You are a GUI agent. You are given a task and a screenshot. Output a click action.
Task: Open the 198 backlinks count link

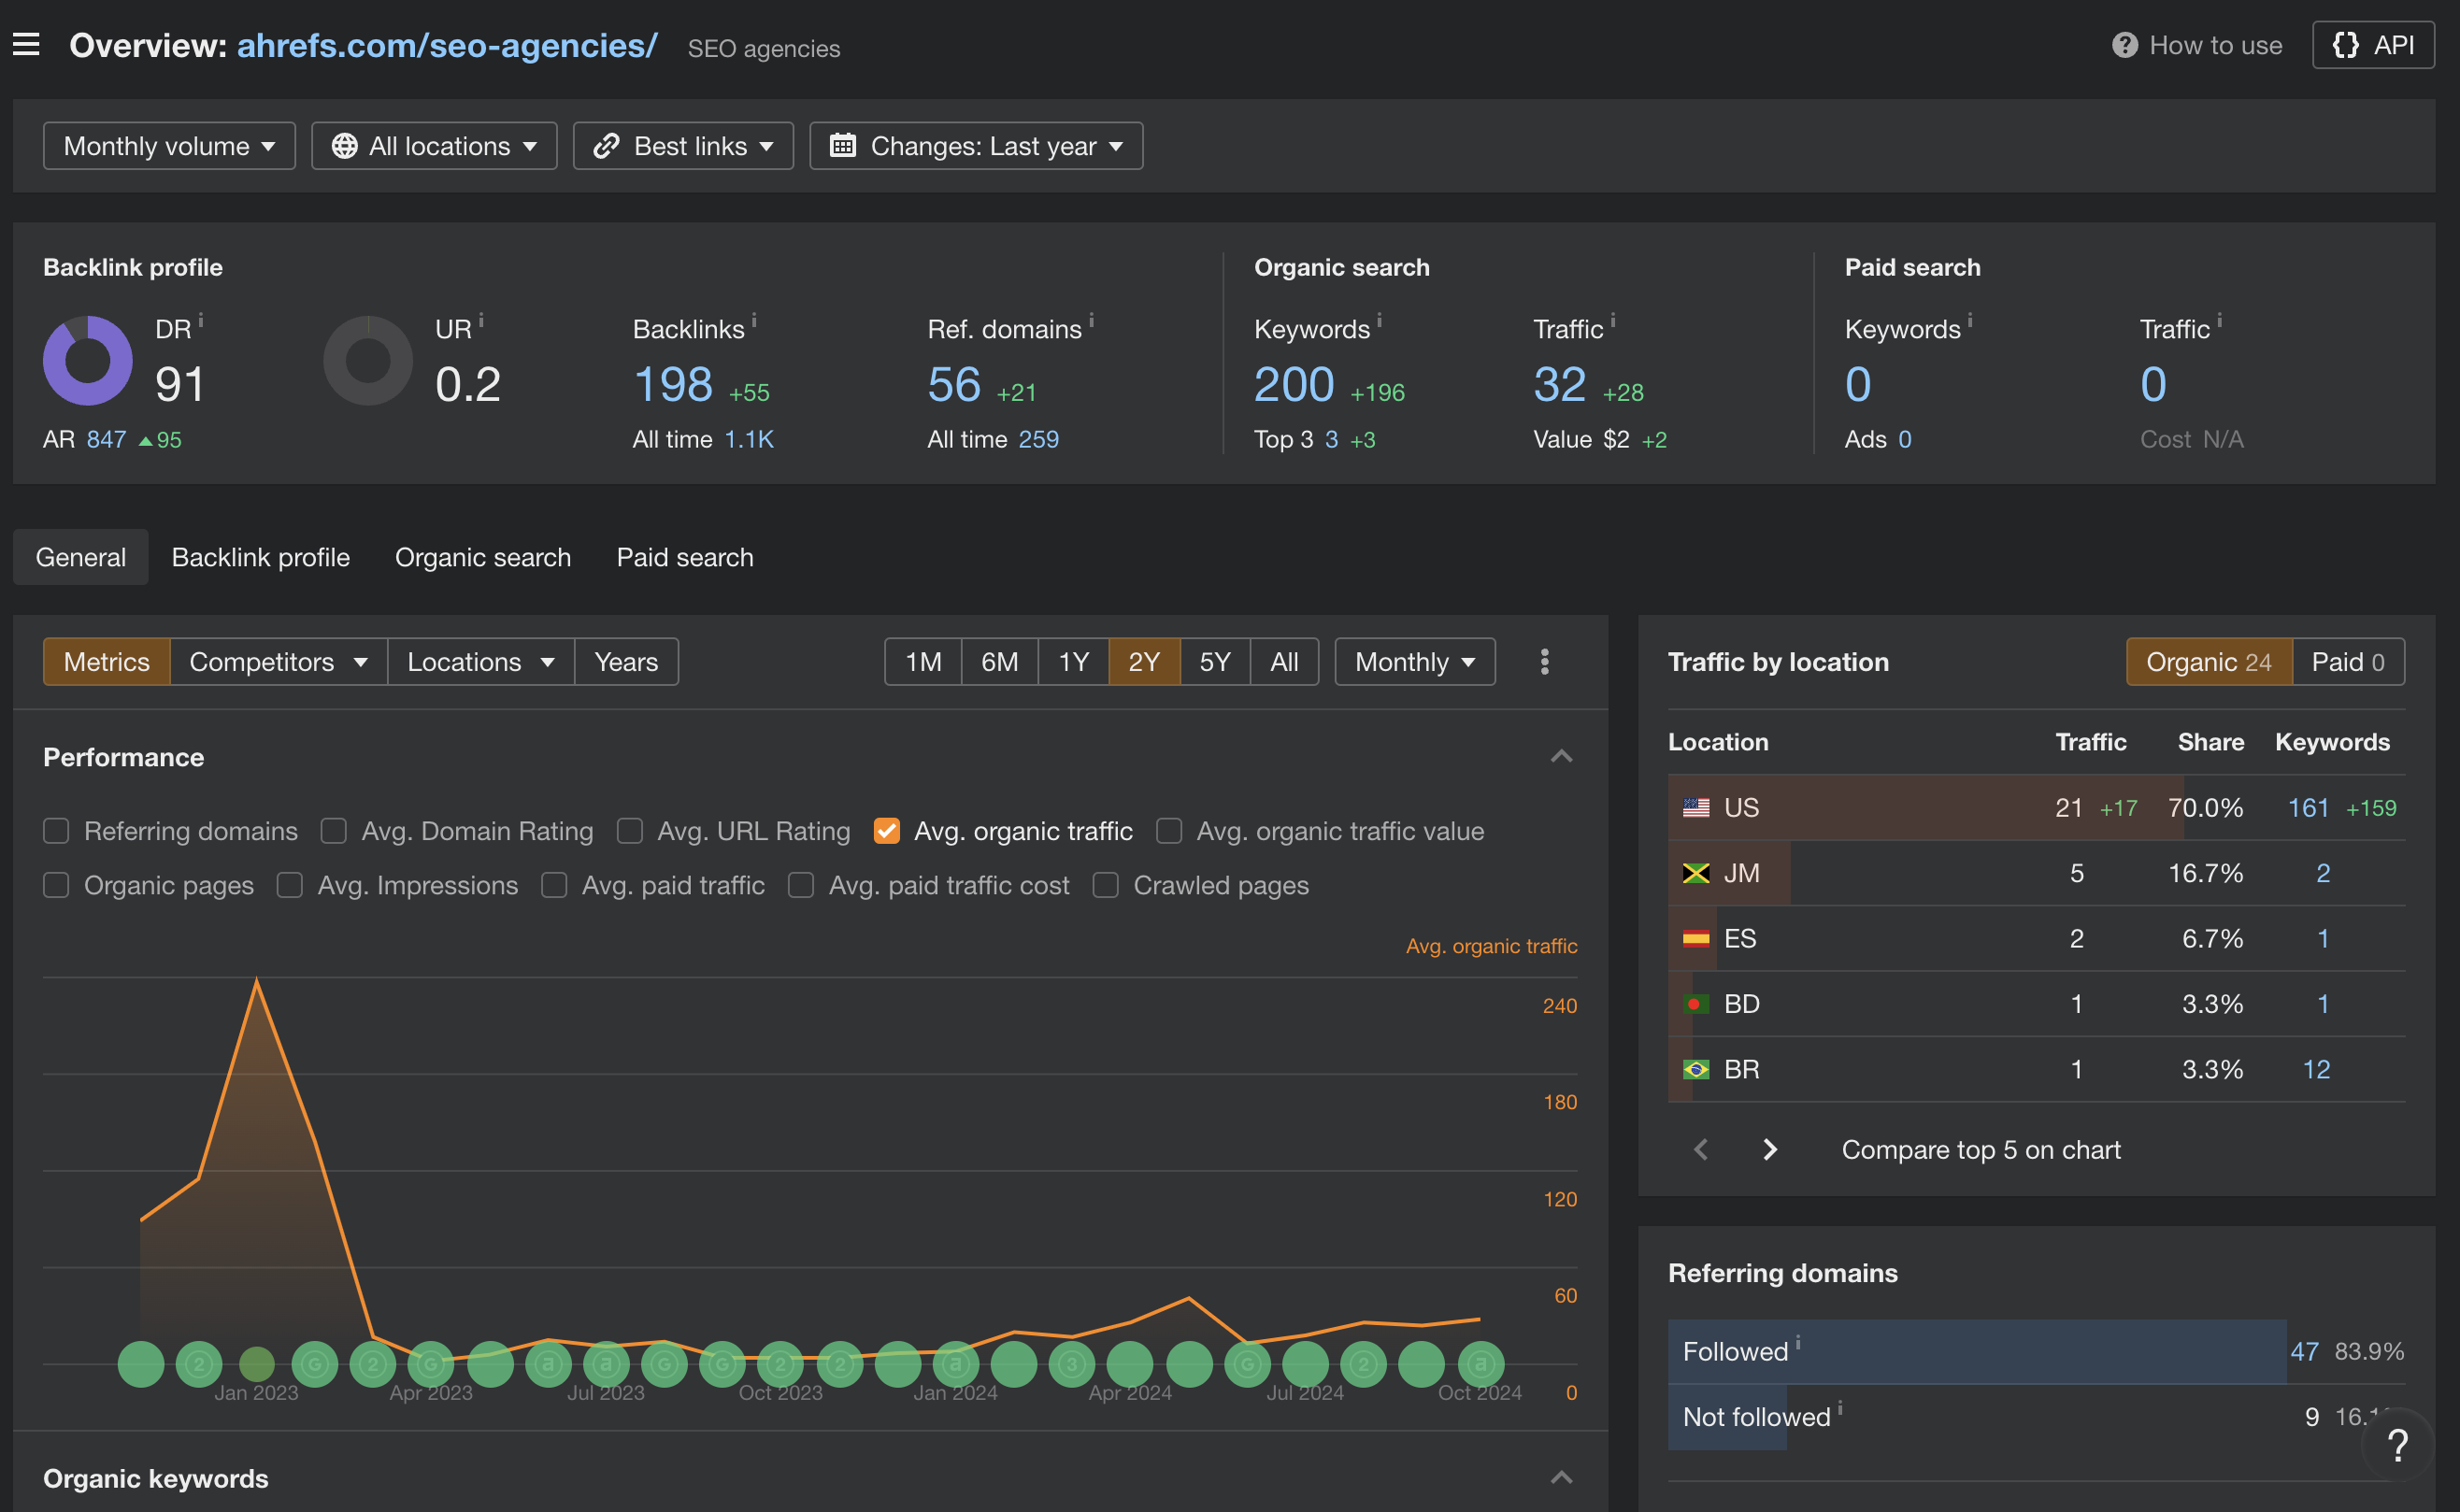point(673,385)
